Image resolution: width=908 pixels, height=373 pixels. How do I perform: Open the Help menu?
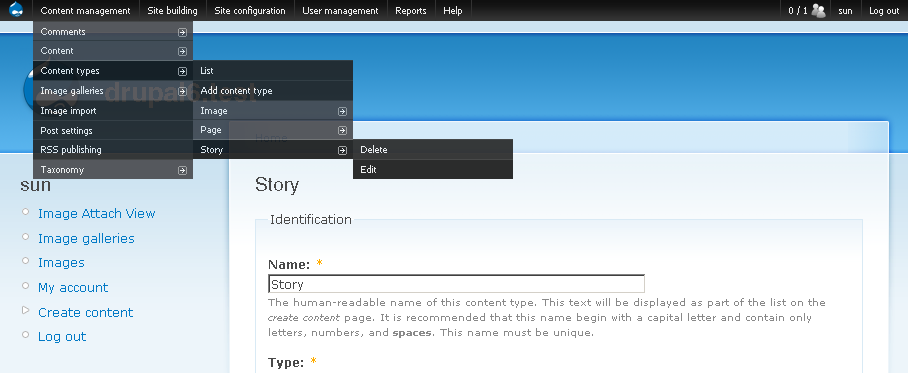point(453,10)
